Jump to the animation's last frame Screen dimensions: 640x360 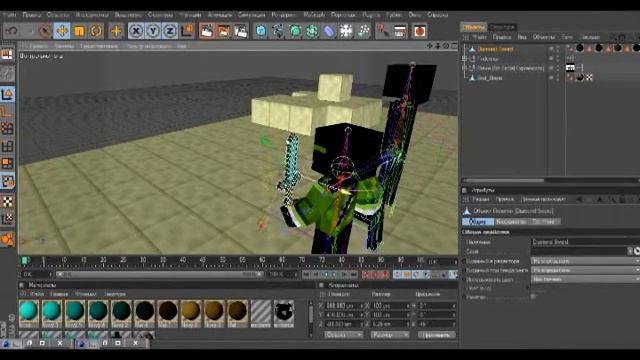353,275
